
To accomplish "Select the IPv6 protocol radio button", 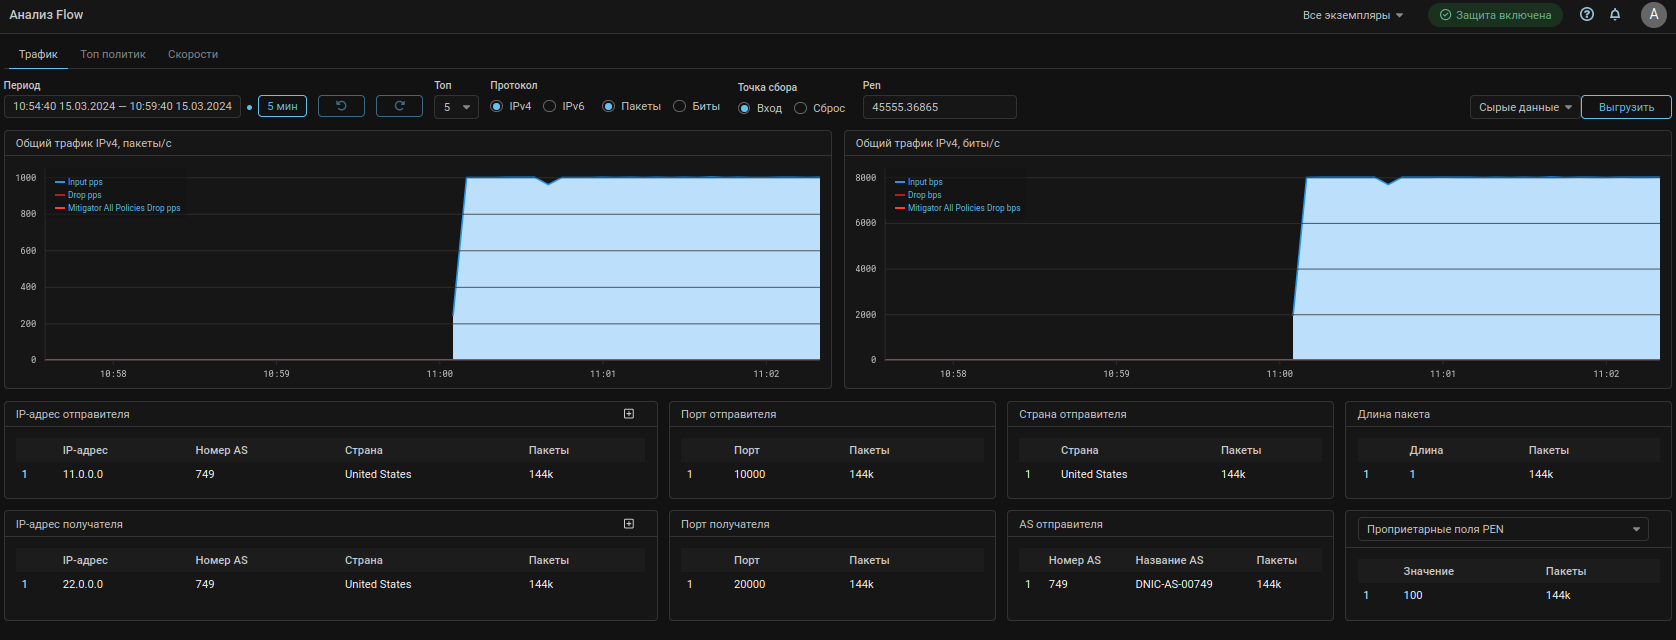I will (550, 106).
